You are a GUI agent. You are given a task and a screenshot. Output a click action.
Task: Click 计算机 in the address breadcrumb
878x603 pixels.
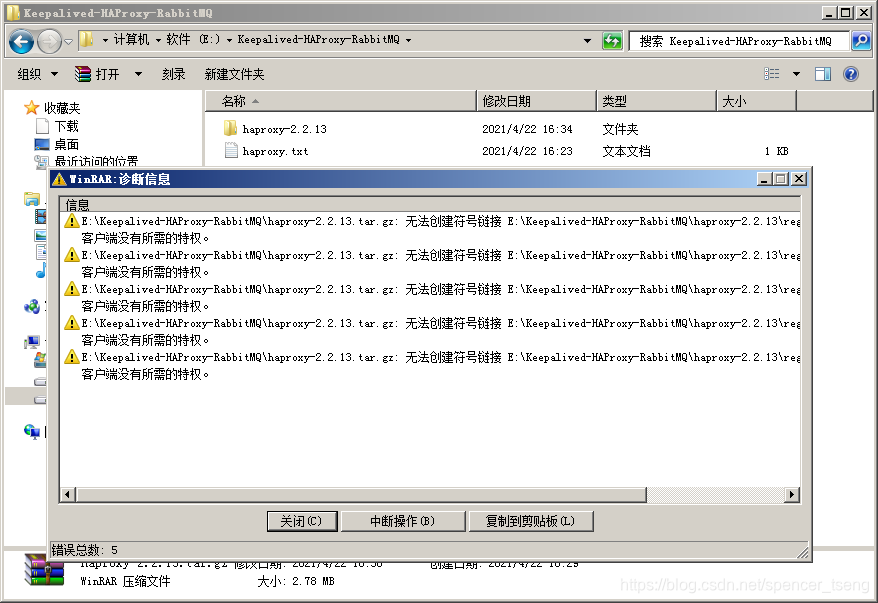pos(131,40)
